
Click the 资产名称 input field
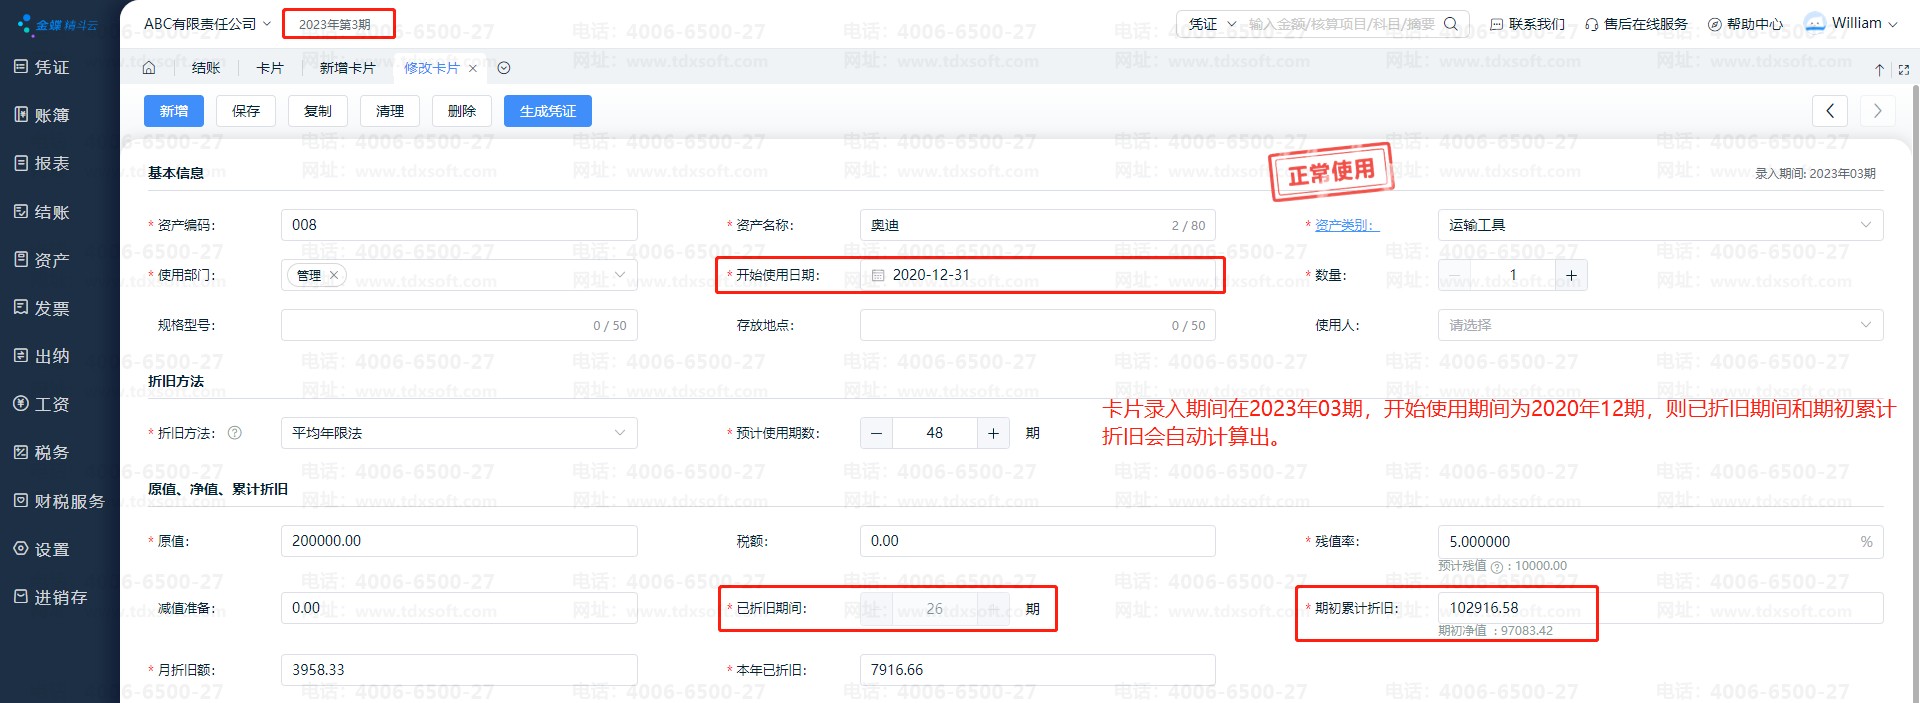pos(1037,225)
